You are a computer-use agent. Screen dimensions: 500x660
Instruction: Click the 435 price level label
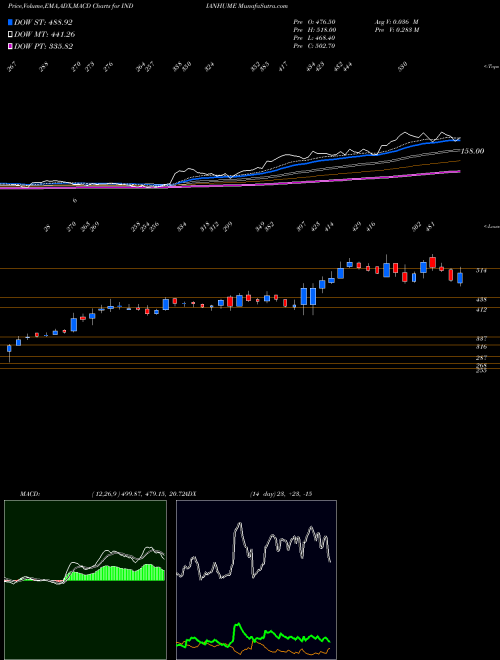tap(481, 300)
